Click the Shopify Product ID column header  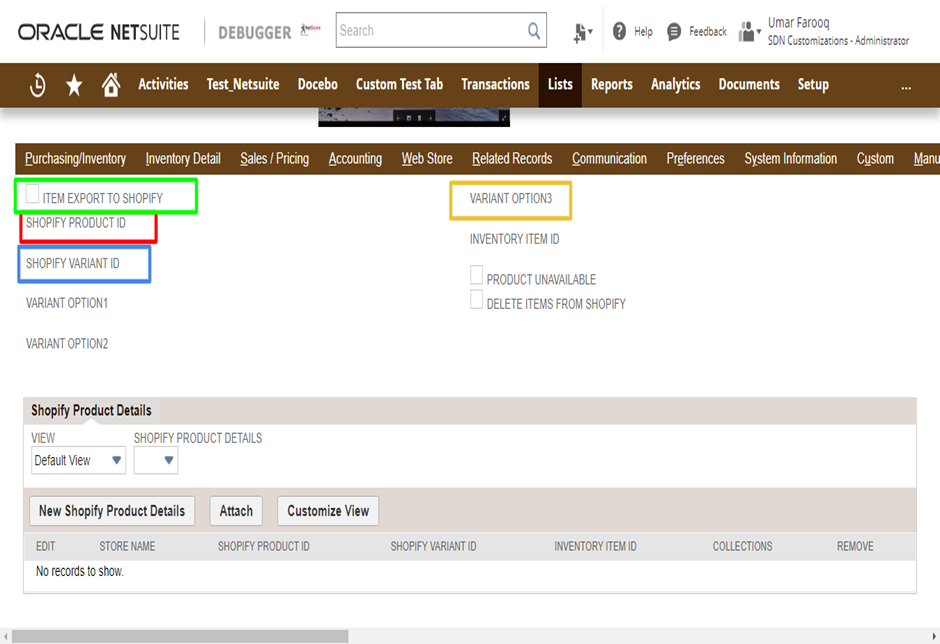point(264,546)
